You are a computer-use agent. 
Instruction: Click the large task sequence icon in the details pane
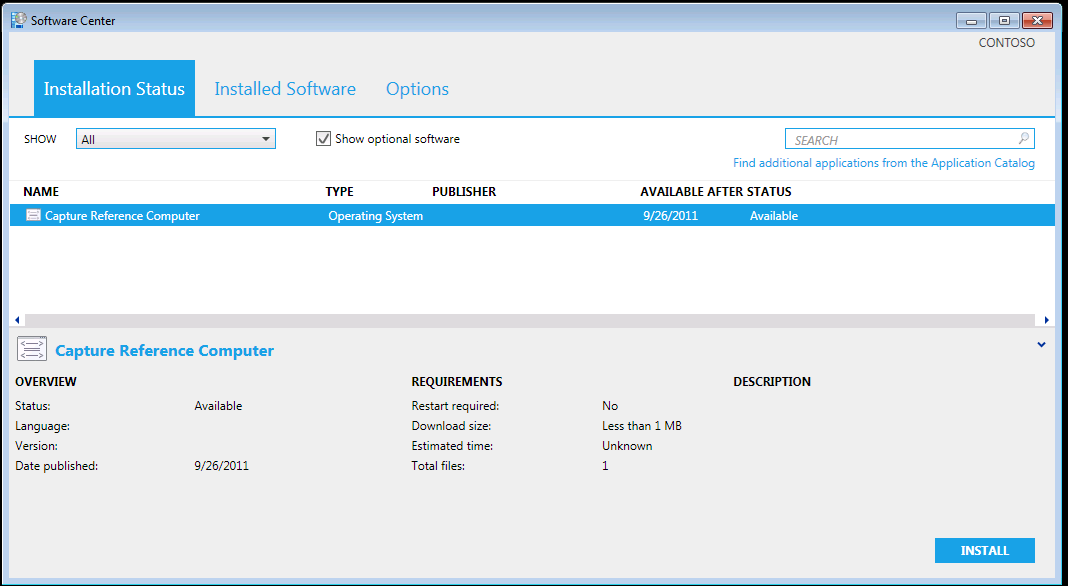point(31,349)
